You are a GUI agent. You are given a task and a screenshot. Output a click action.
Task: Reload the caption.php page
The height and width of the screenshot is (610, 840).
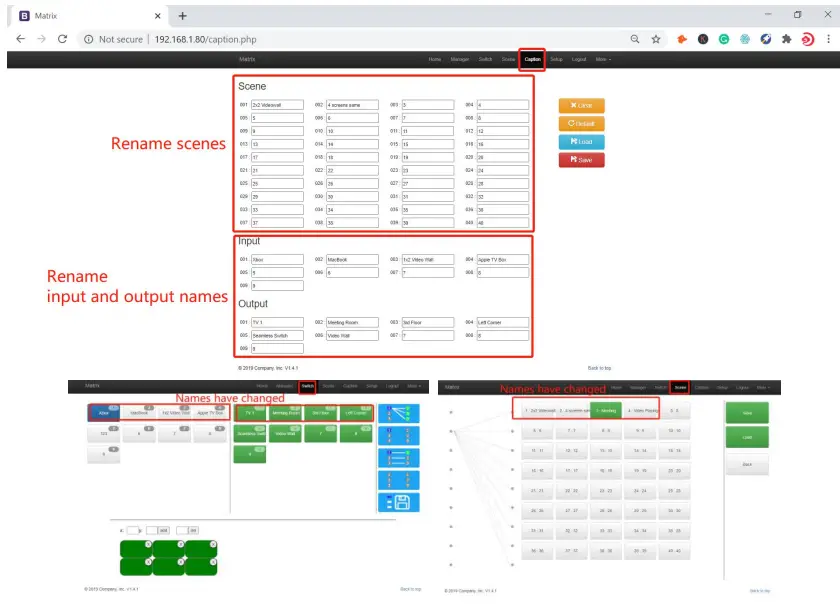62,39
